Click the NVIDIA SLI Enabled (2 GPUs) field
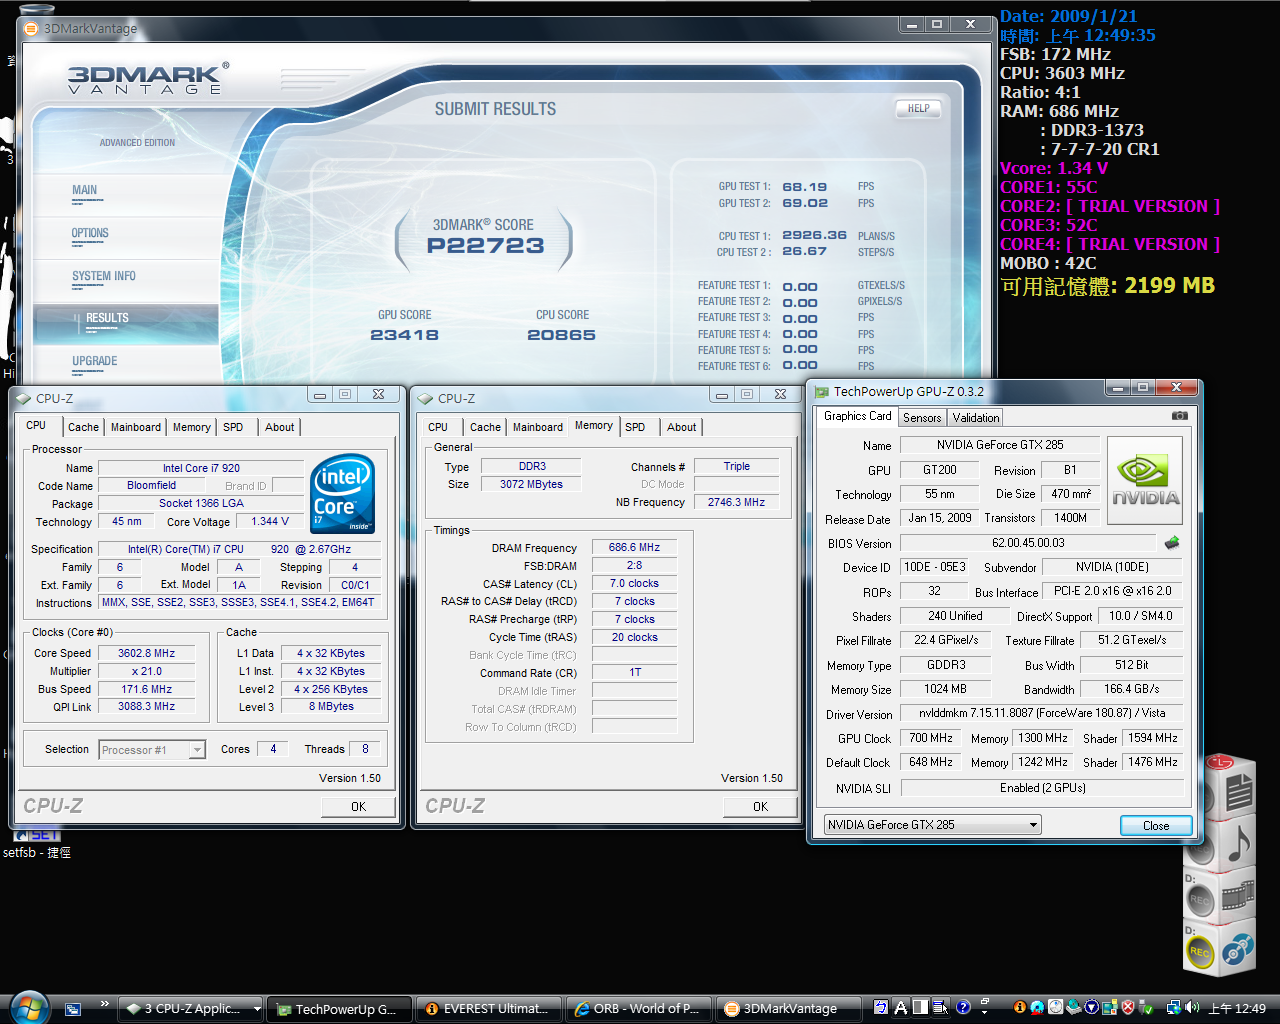 pos(1042,788)
